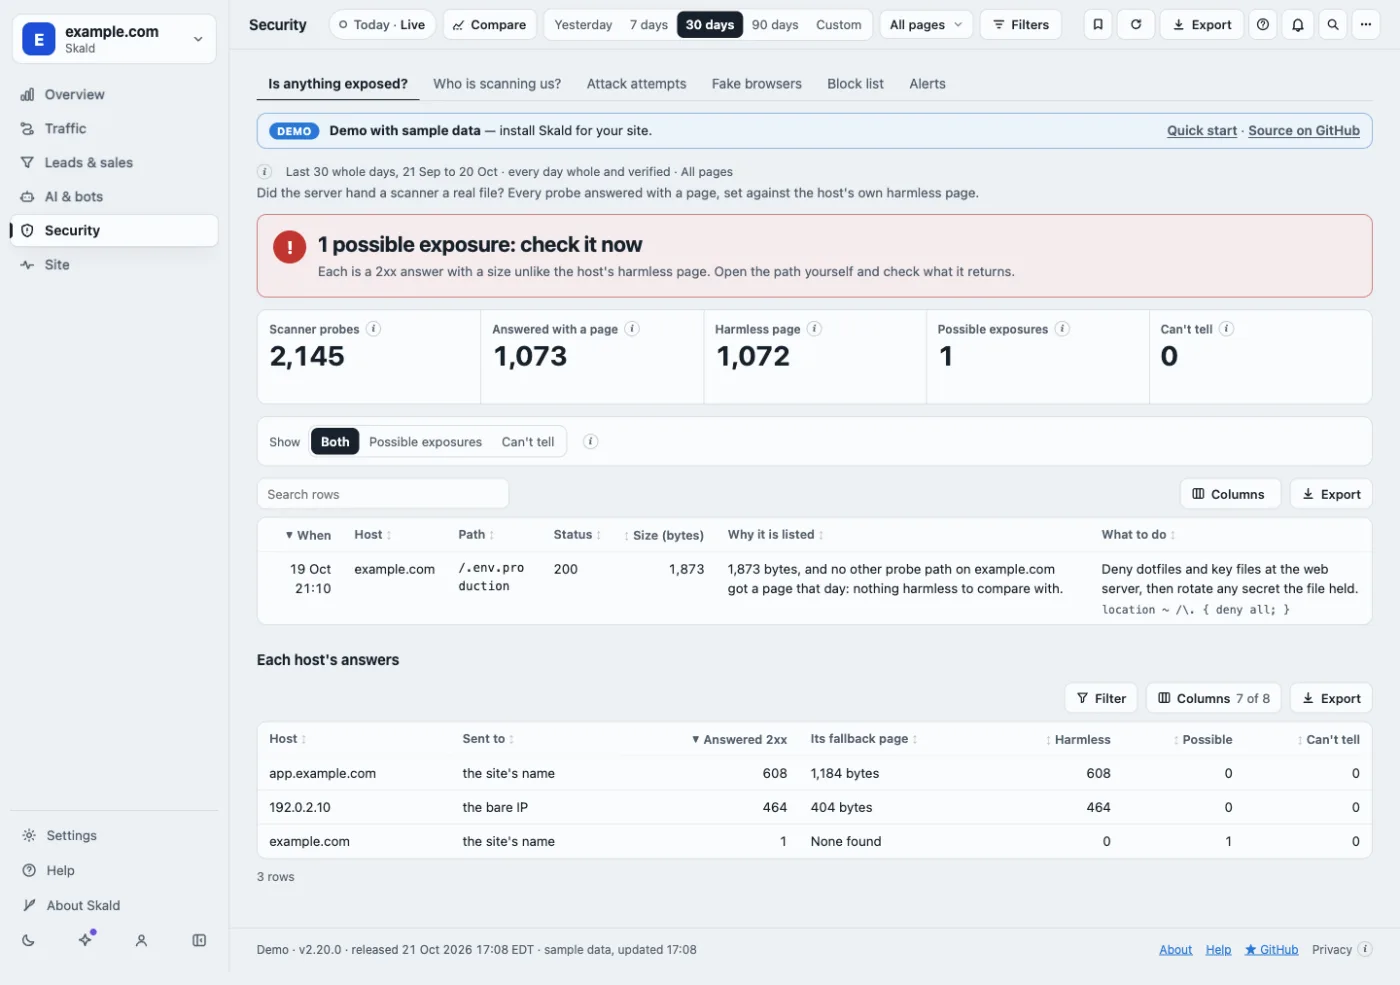Open the sparkle what's new icon
The height and width of the screenshot is (985, 1400).
pos(86,940)
